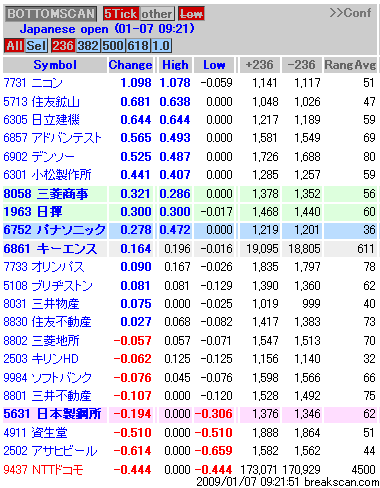Screen dimensions: 380x488
Task: Click the Japanese open (01-07 09:21) heading
Action: pyautogui.click(x=107, y=29)
